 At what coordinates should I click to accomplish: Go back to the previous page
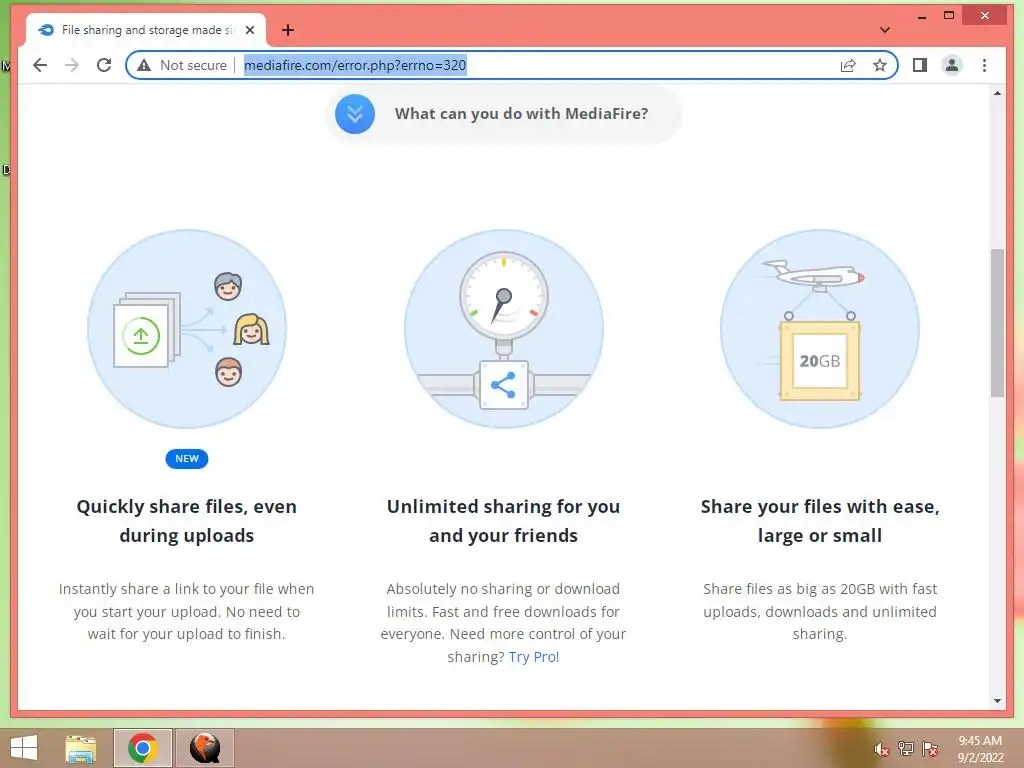pos(40,65)
